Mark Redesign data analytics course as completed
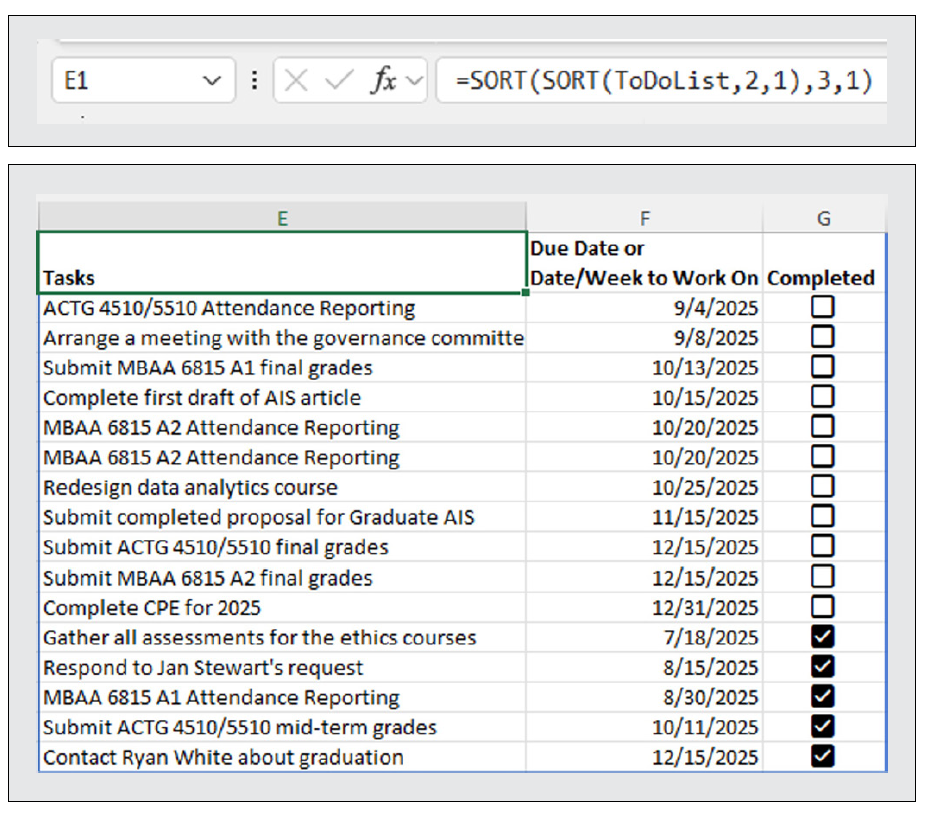The width and height of the screenshot is (925, 833). coord(822,487)
